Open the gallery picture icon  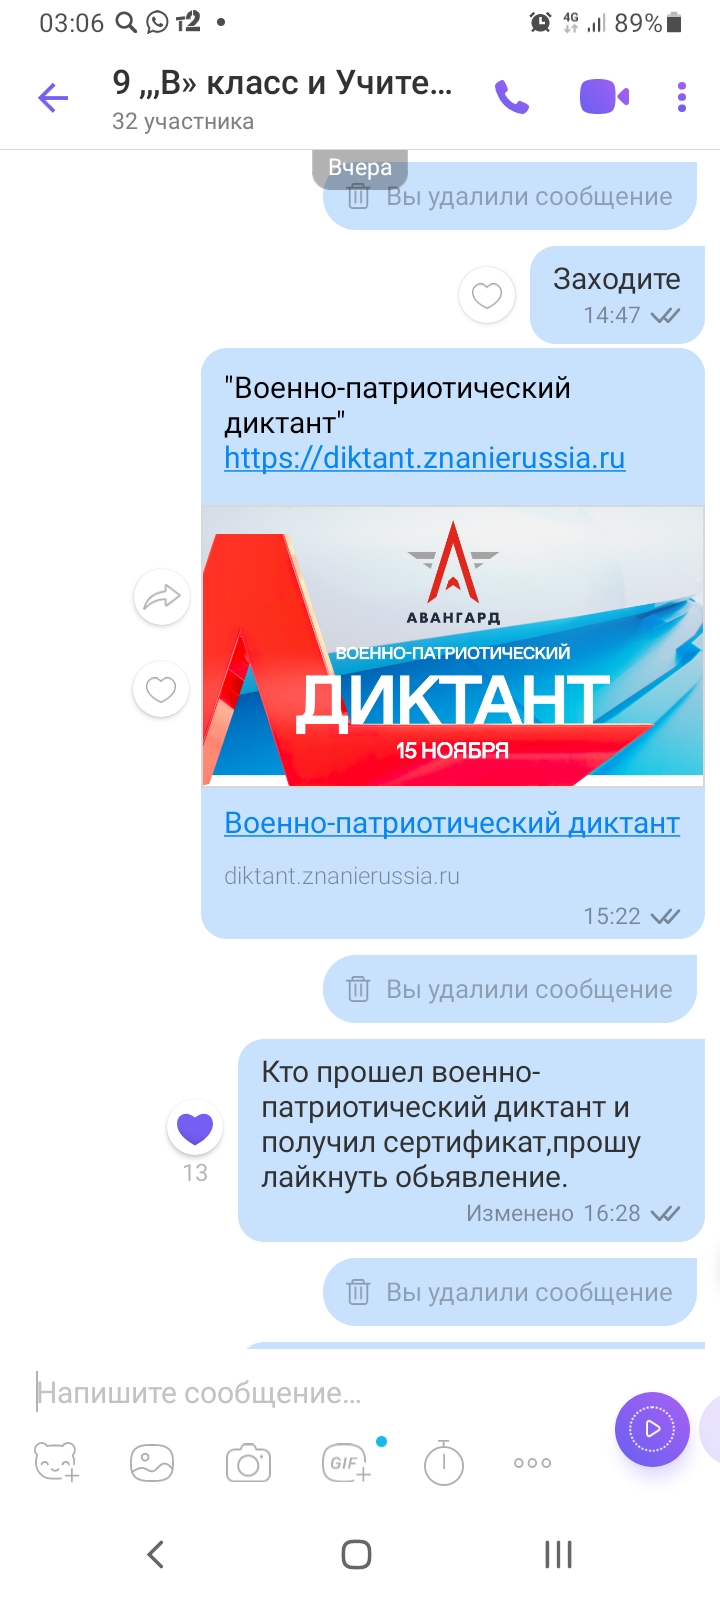[152, 1463]
